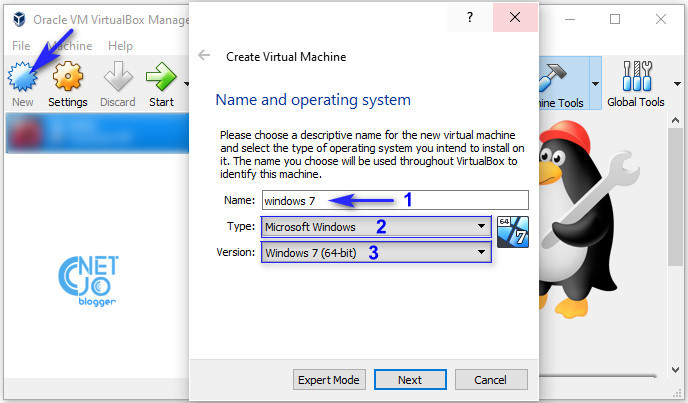Close the Create Virtual Machine dialog
688x403 pixels.
tap(515, 17)
